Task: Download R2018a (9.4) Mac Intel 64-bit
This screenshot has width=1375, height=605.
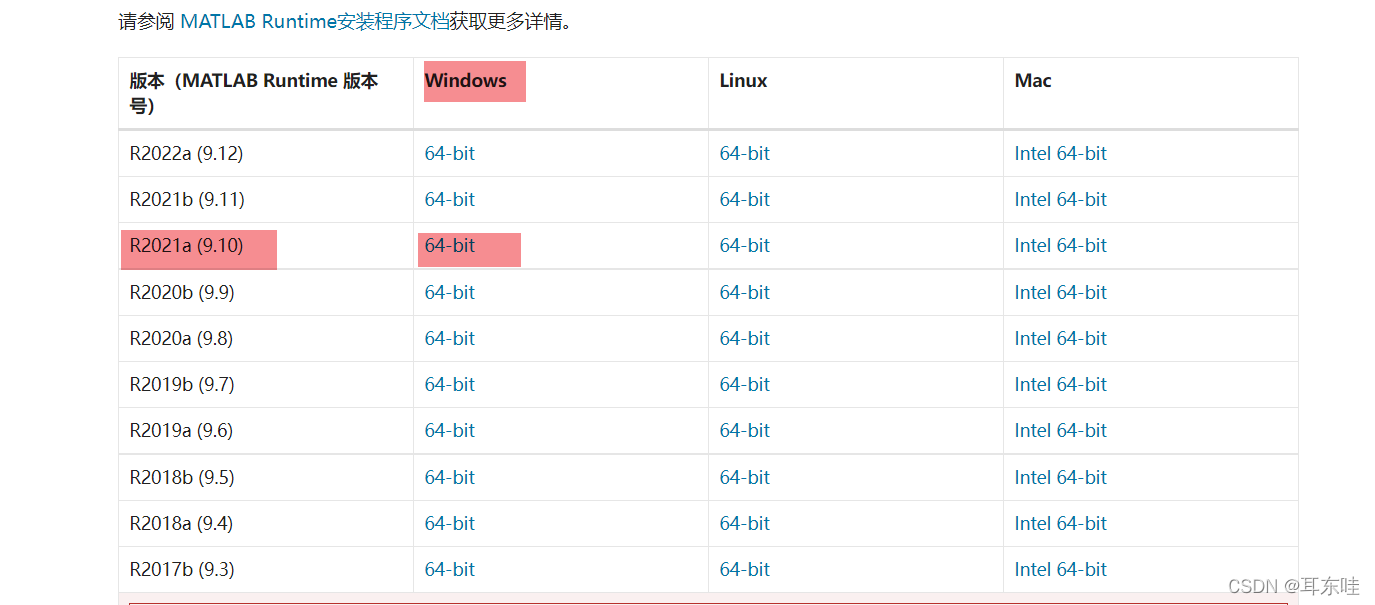Action: coord(1061,524)
